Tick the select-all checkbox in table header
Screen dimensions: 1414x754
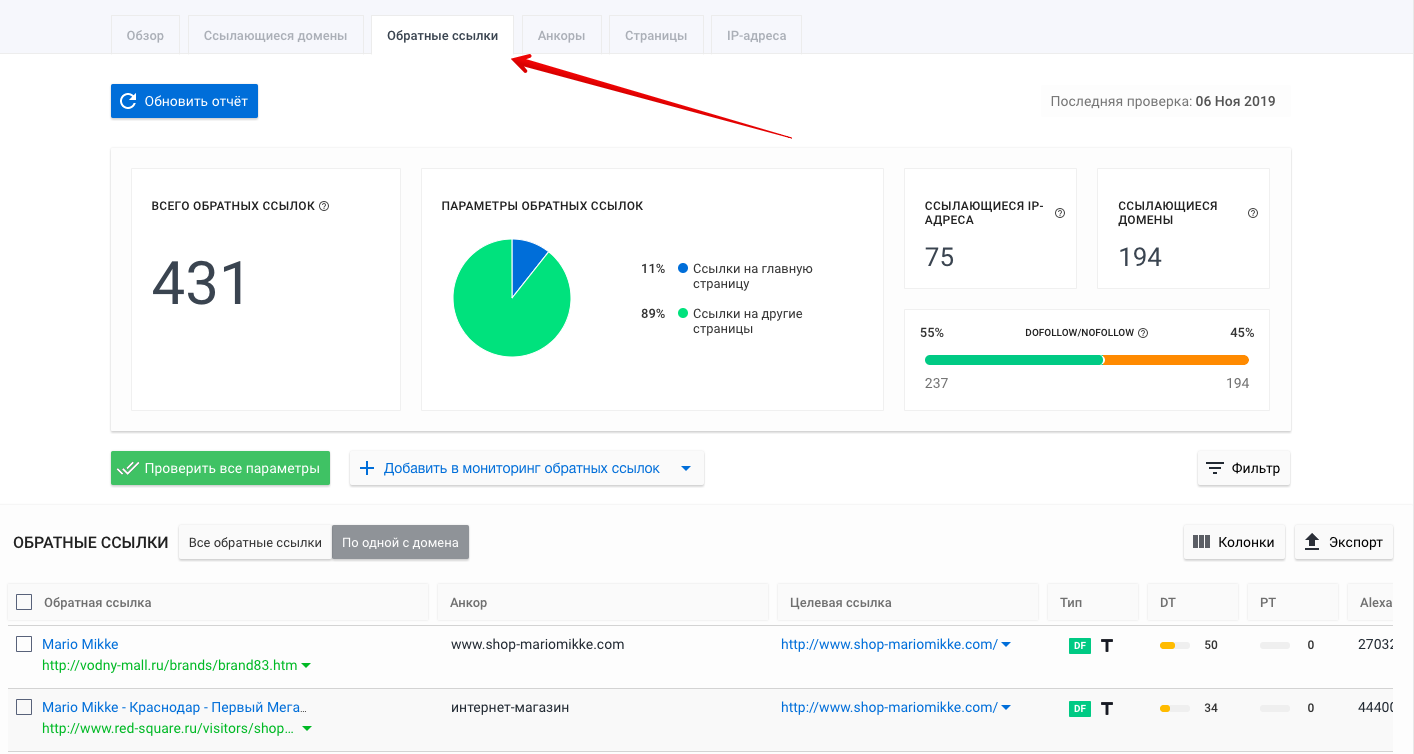click(24, 602)
